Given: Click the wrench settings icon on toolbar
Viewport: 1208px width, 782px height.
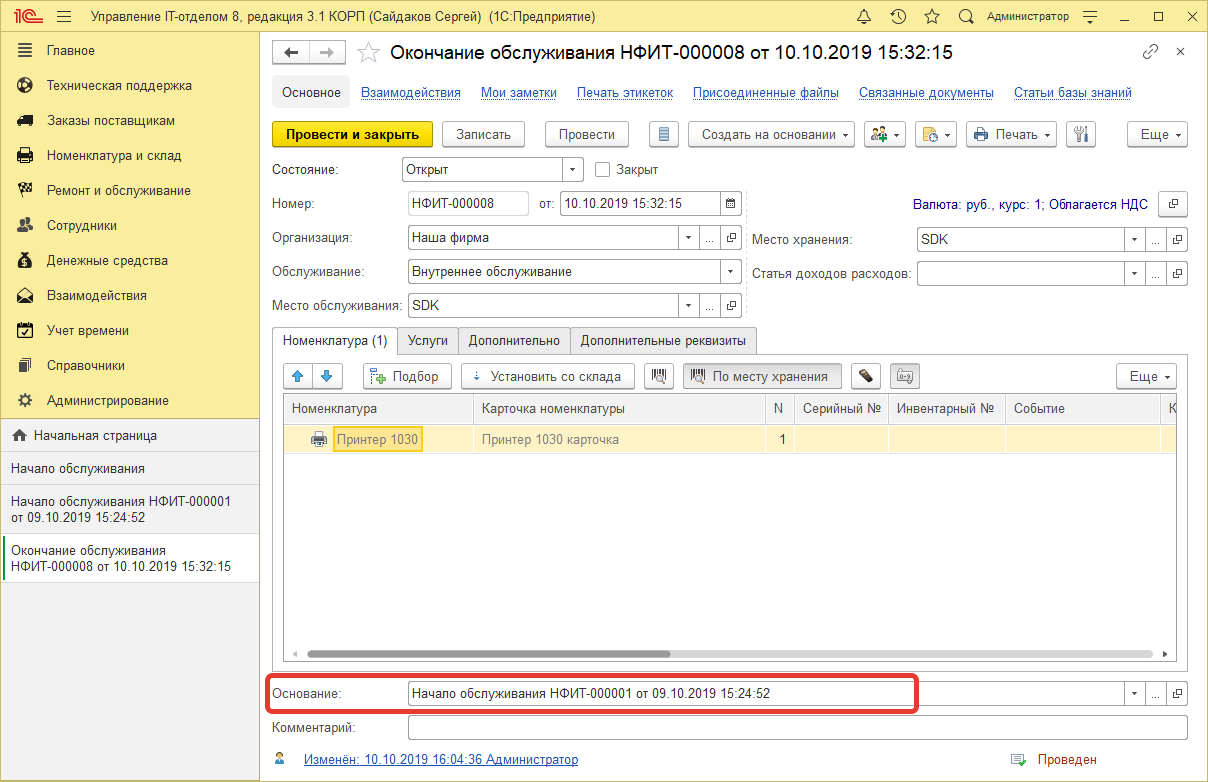Looking at the screenshot, I should click(1081, 133).
